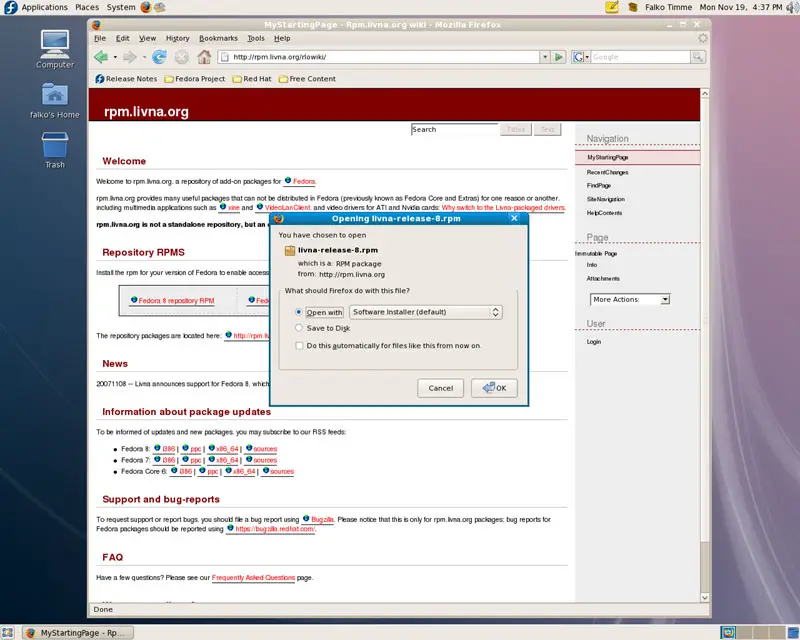This screenshot has height=640, width=800.
Task: Open the Bookmarks menu
Action: tap(218, 38)
